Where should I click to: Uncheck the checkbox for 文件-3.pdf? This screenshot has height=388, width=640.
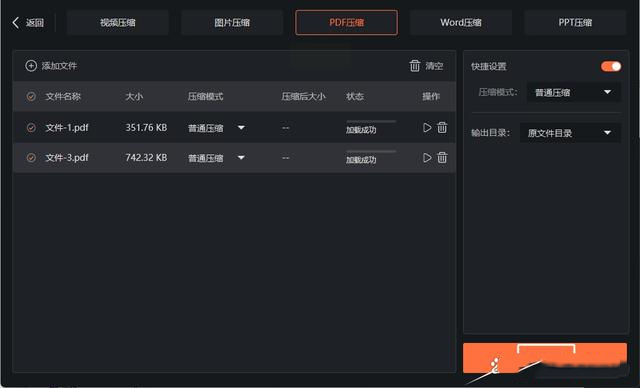coord(31,157)
